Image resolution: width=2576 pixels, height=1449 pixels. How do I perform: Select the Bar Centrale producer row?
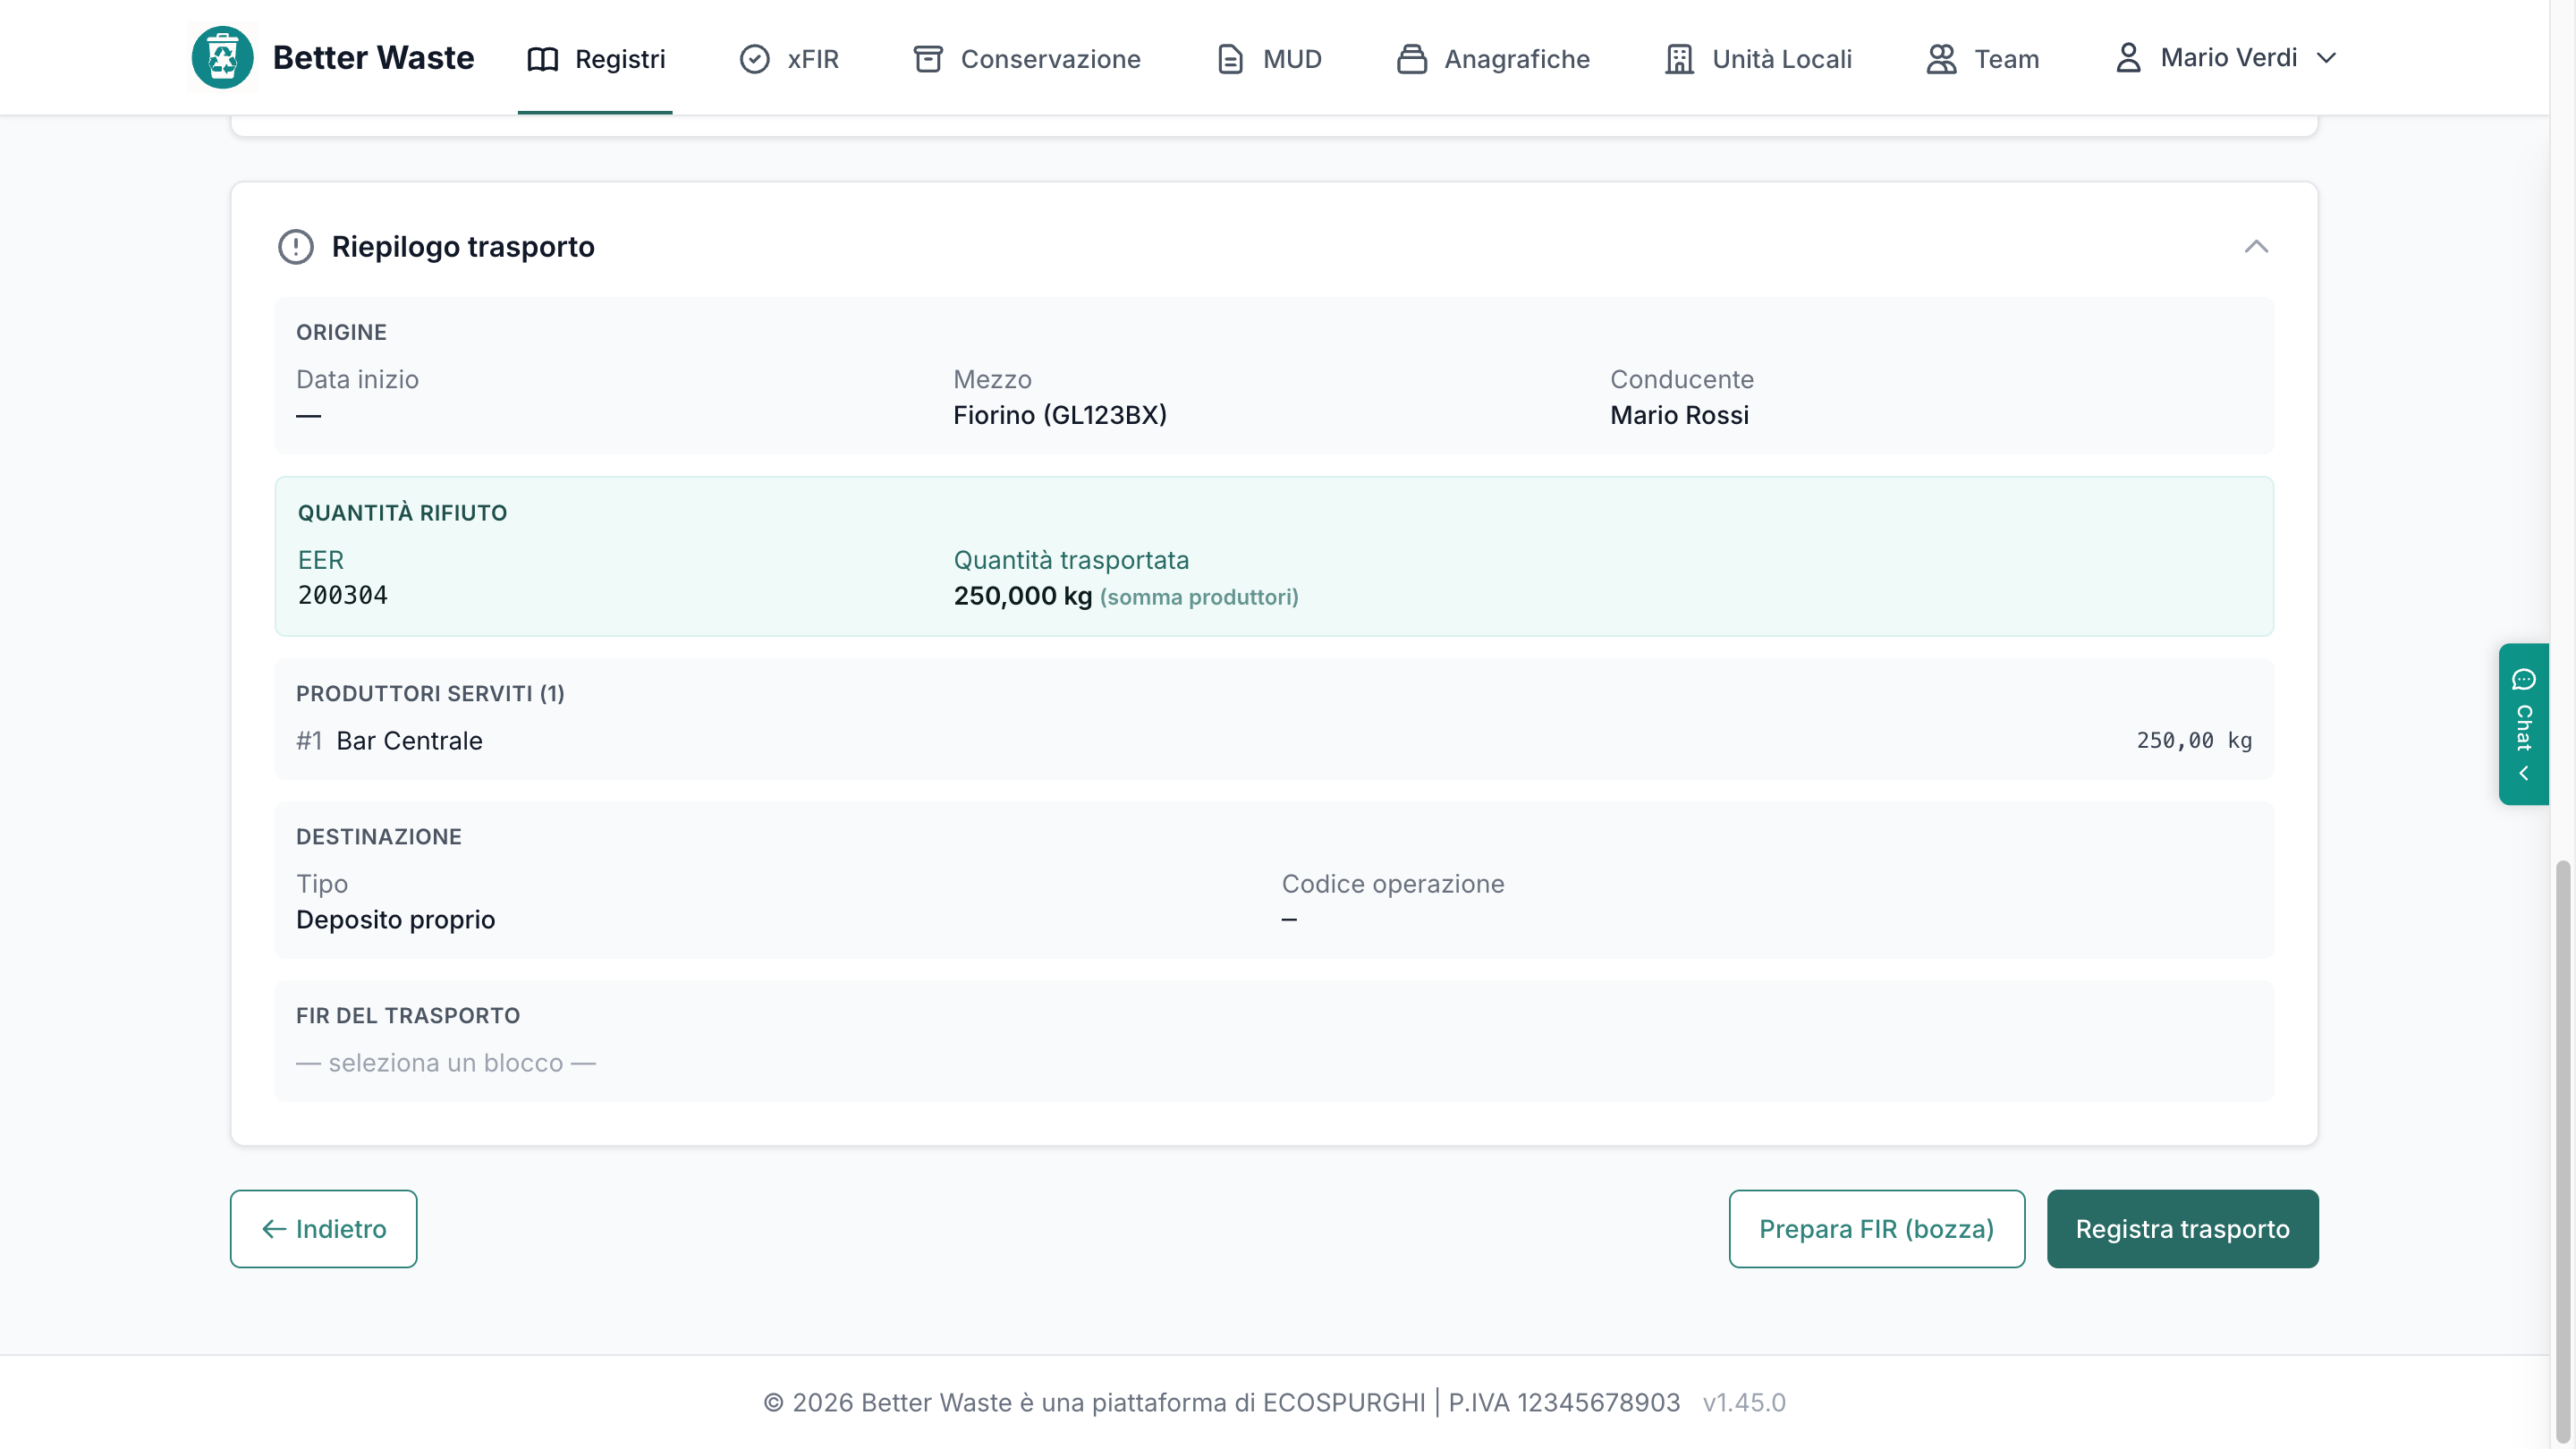[x=1274, y=741]
